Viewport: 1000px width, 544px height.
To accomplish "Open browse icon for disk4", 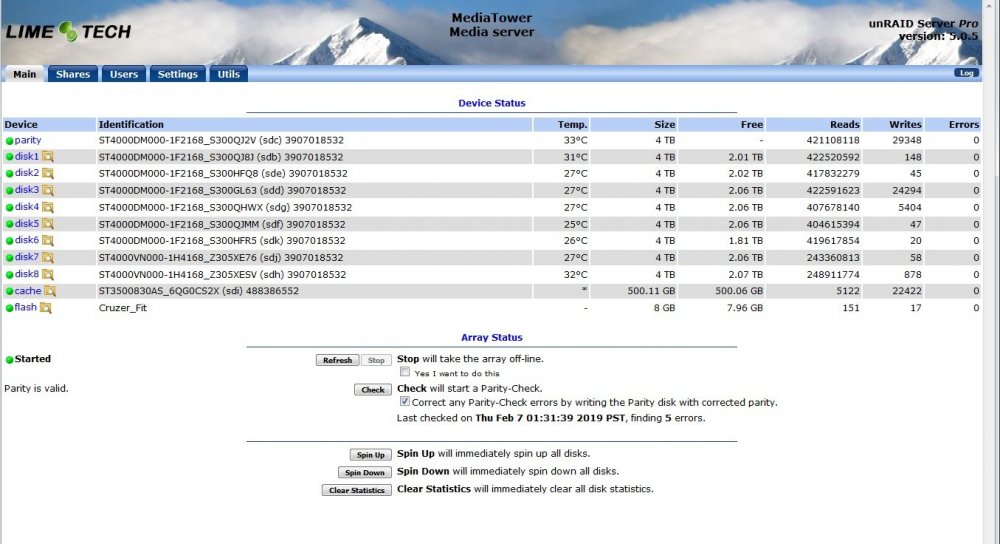I will (48, 207).
